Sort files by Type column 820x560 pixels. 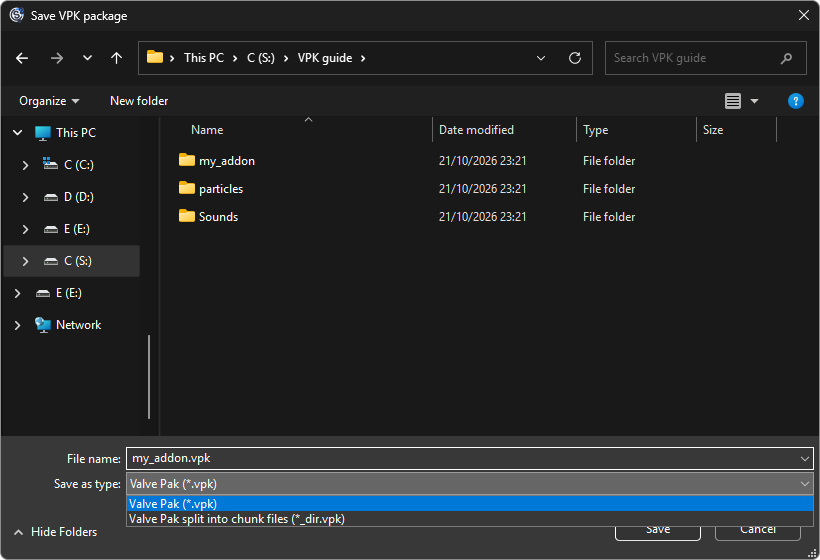click(x=595, y=130)
